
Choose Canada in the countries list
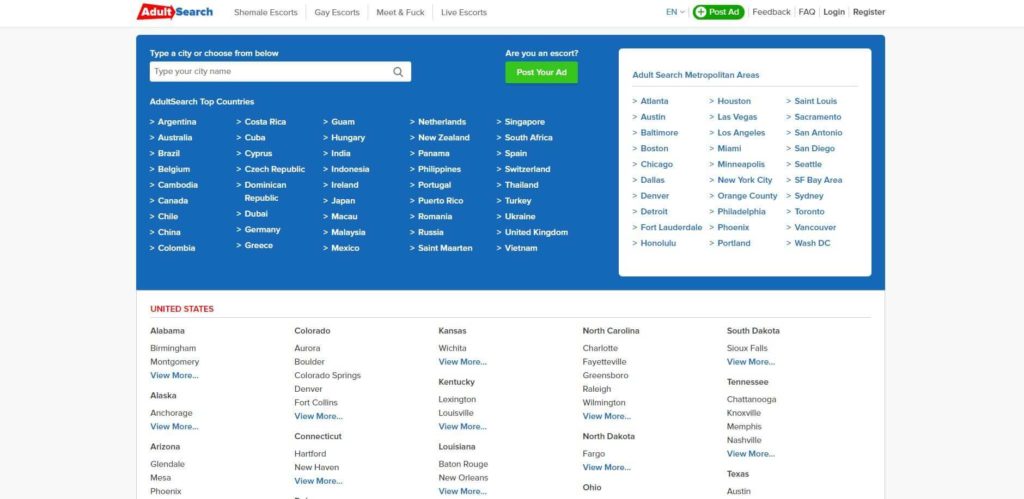[x=172, y=201]
